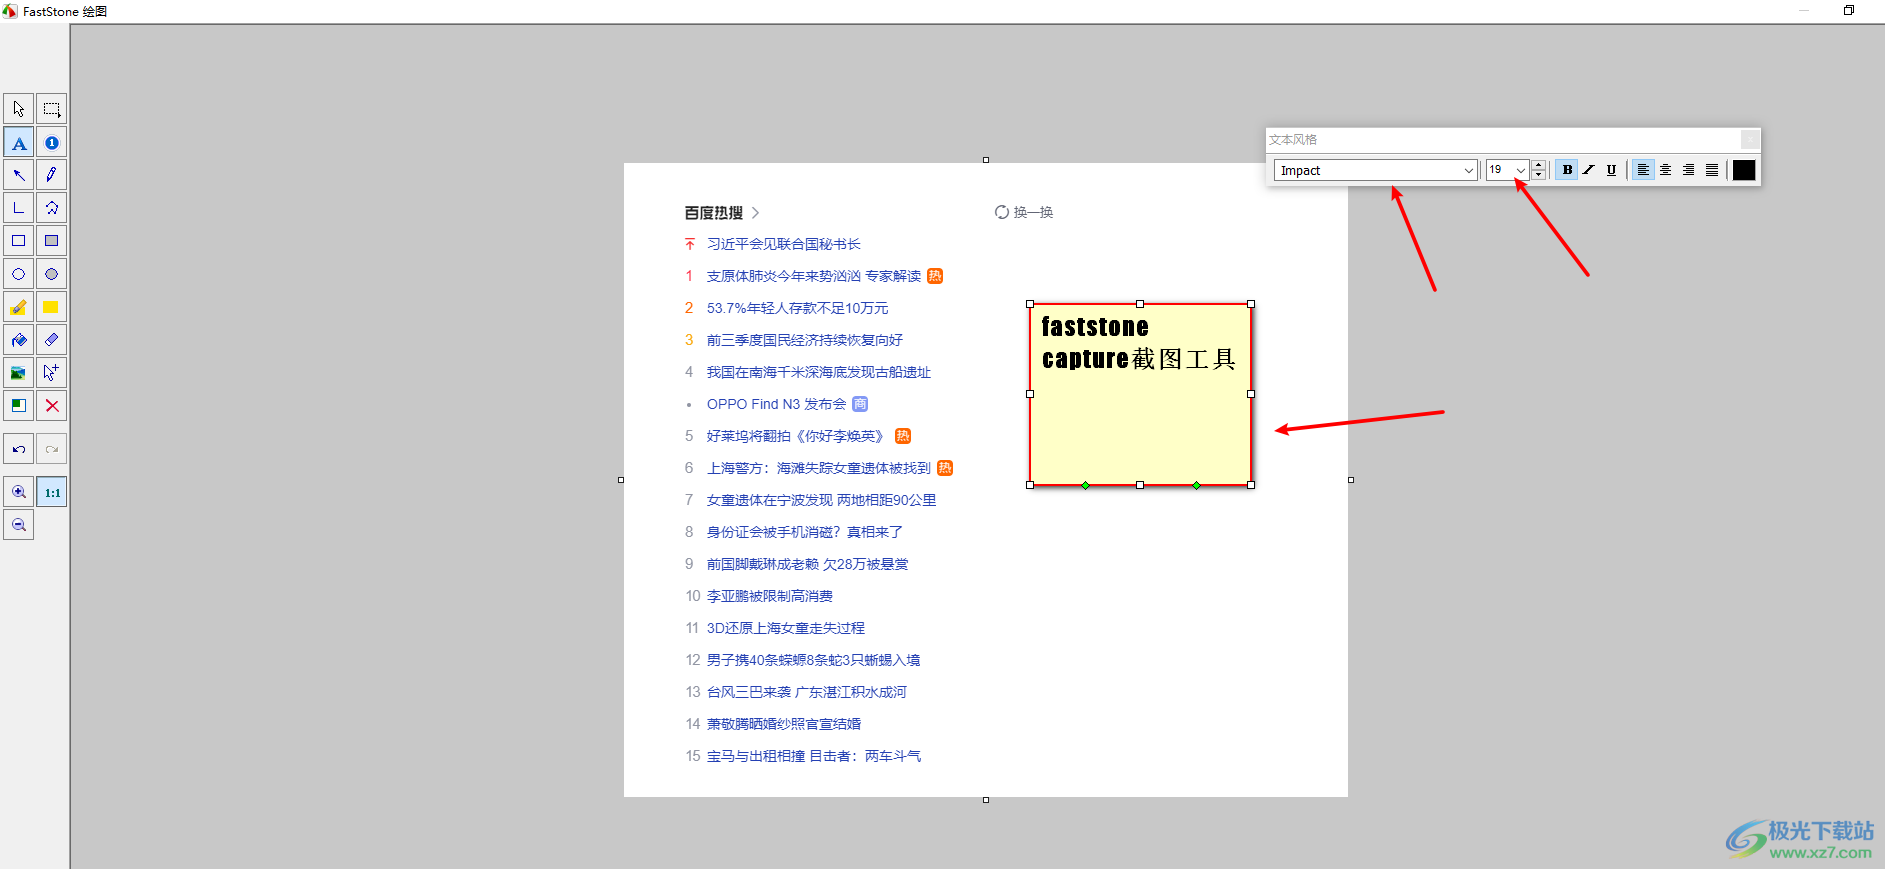Choose the add mouse pointer tool
This screenshot has width=1885, height=869.
click(52, 373)
